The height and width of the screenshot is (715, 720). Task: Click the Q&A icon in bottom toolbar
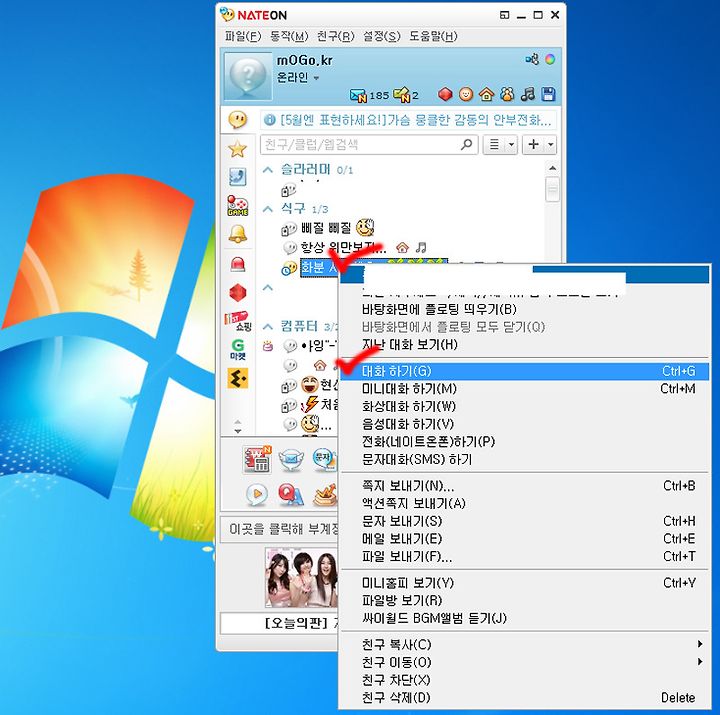(291, 495)
